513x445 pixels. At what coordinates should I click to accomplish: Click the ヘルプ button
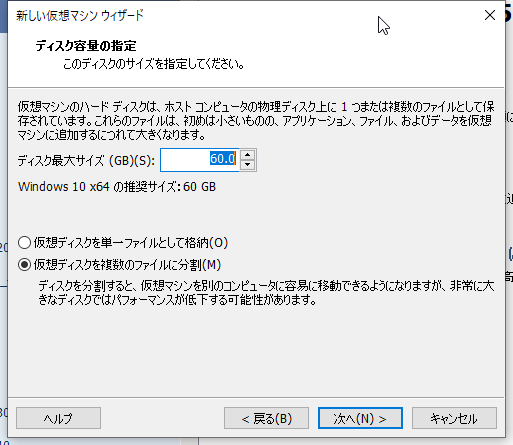tap(58, 418)
